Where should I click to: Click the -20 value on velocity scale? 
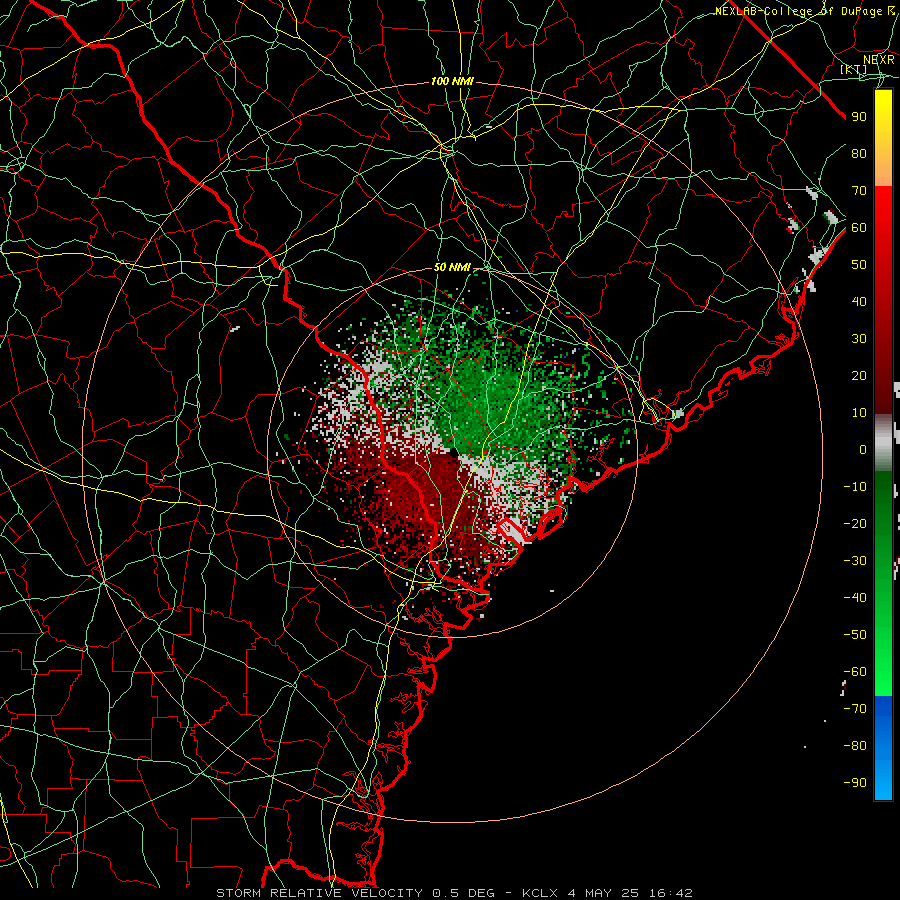pos(855,523)
